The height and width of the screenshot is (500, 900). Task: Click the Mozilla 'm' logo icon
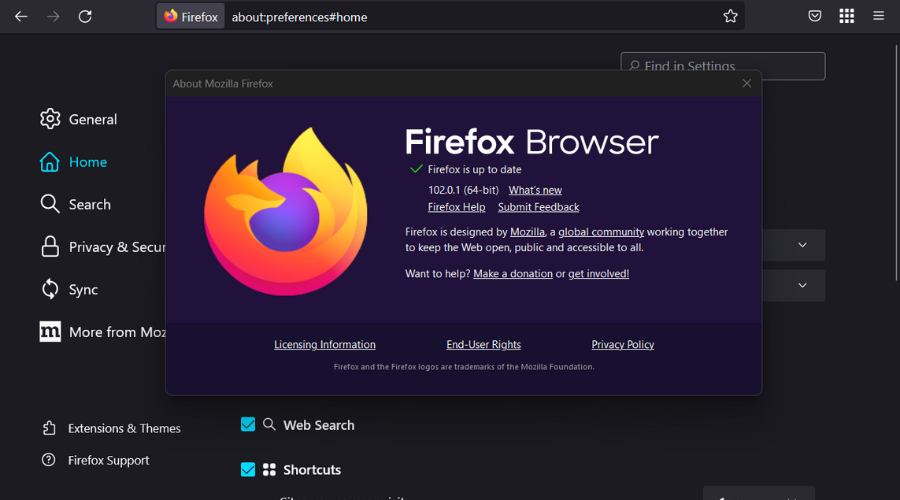tap(50, 331)
